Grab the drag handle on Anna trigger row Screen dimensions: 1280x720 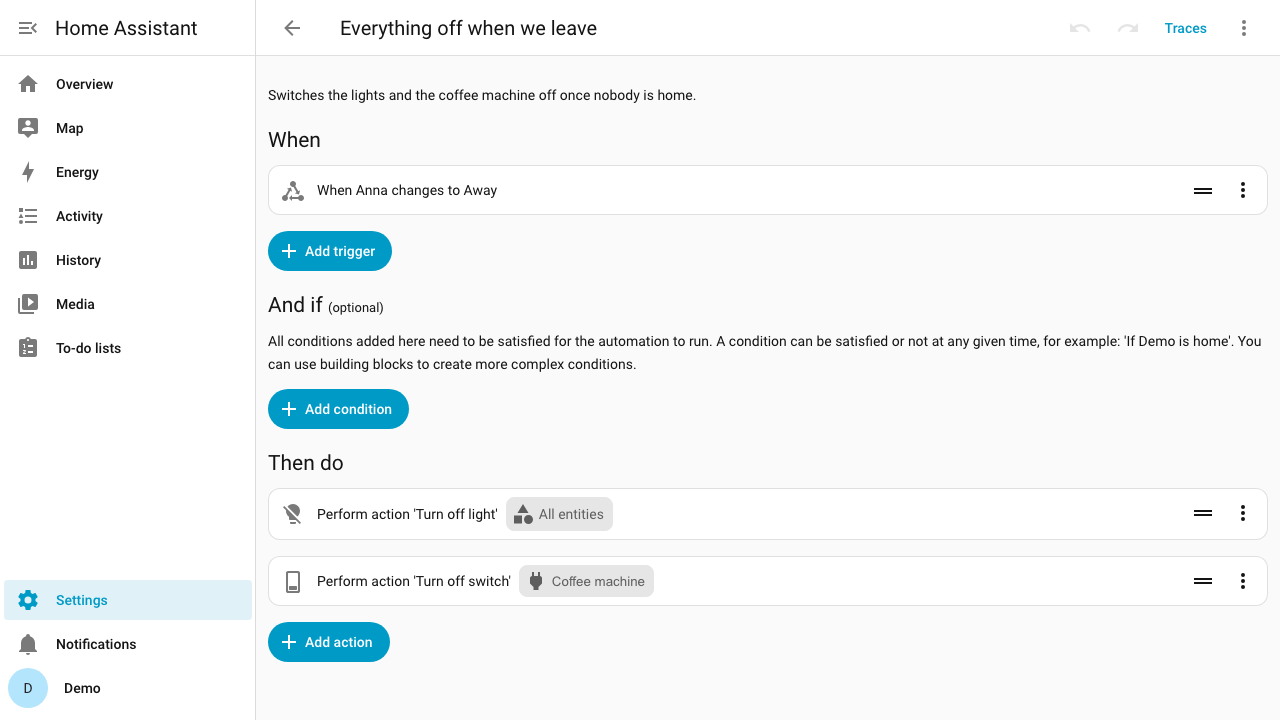tap(1203, 190)
